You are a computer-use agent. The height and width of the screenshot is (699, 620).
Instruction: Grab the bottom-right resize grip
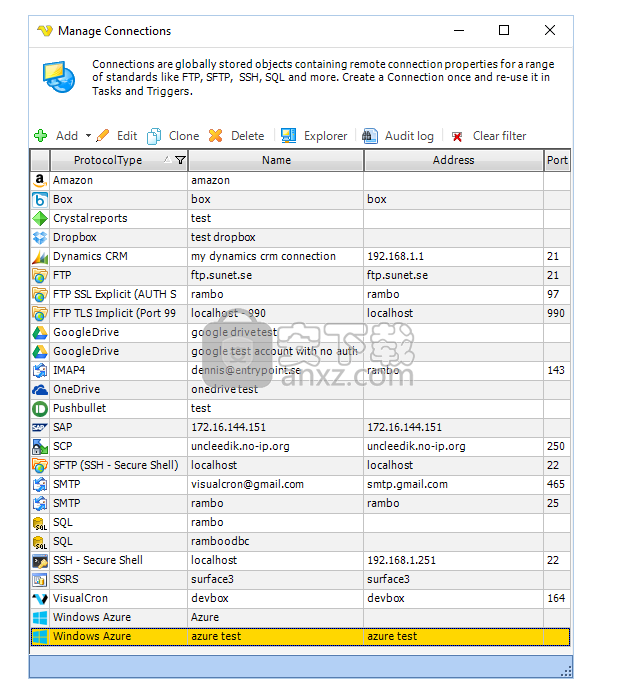tap(567, 672)
